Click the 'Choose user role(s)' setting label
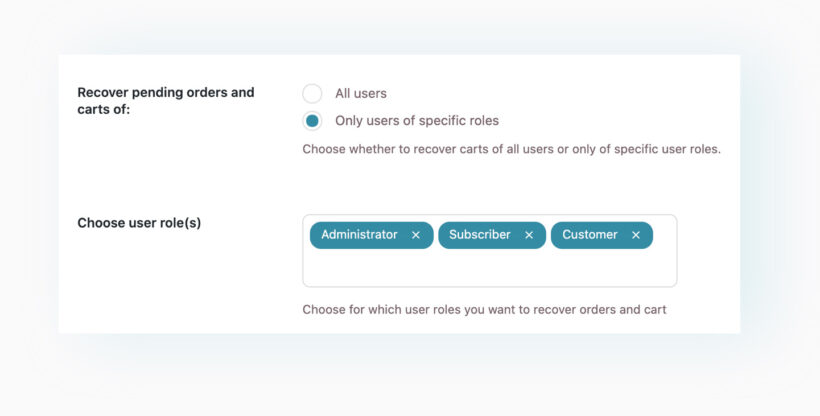The image size is (820, 416). [x=139, y=223]
